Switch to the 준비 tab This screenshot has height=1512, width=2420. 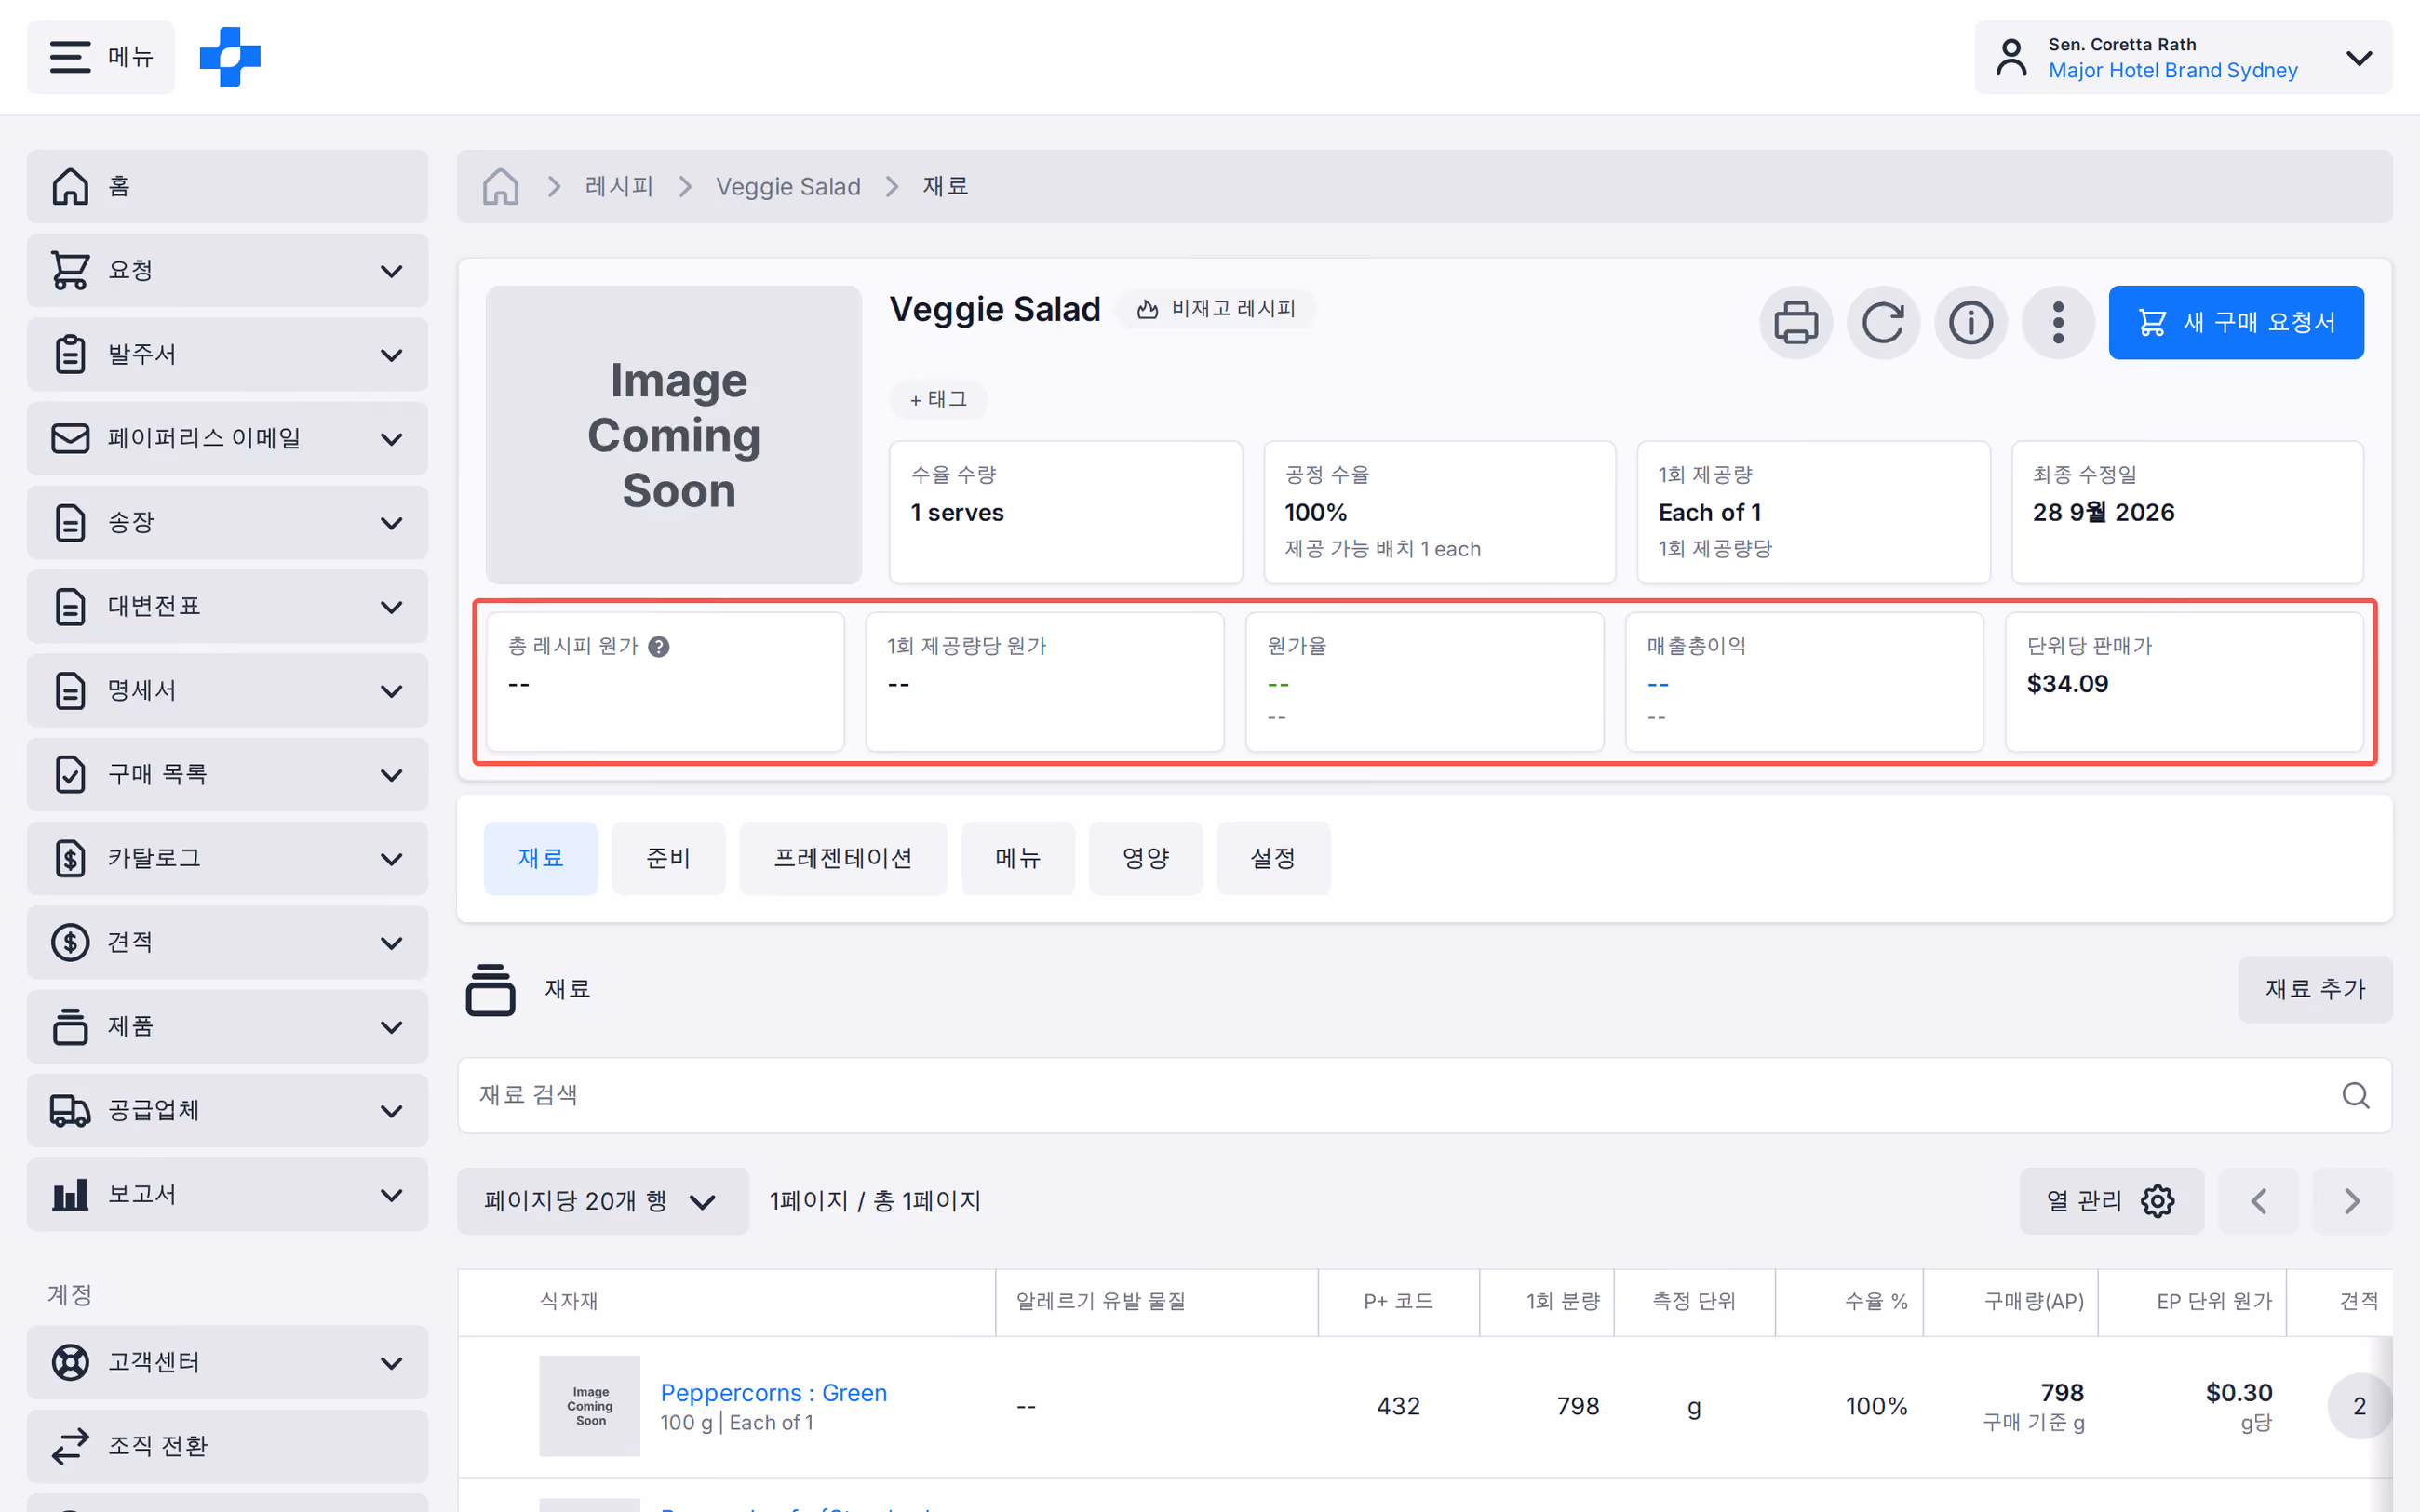(x=668, y=858)
